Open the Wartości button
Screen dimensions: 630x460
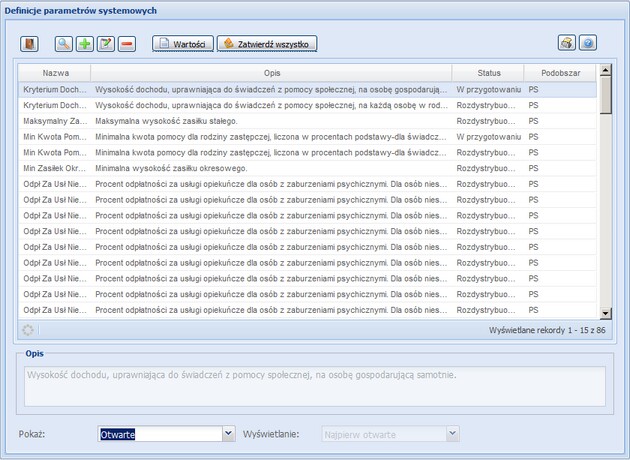tap(183, 44)
